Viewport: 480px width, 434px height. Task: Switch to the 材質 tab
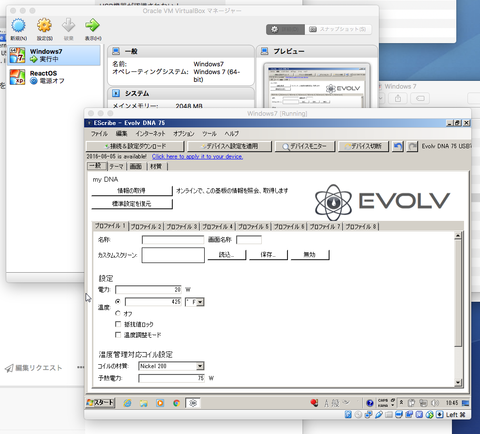tap(156, 166)
